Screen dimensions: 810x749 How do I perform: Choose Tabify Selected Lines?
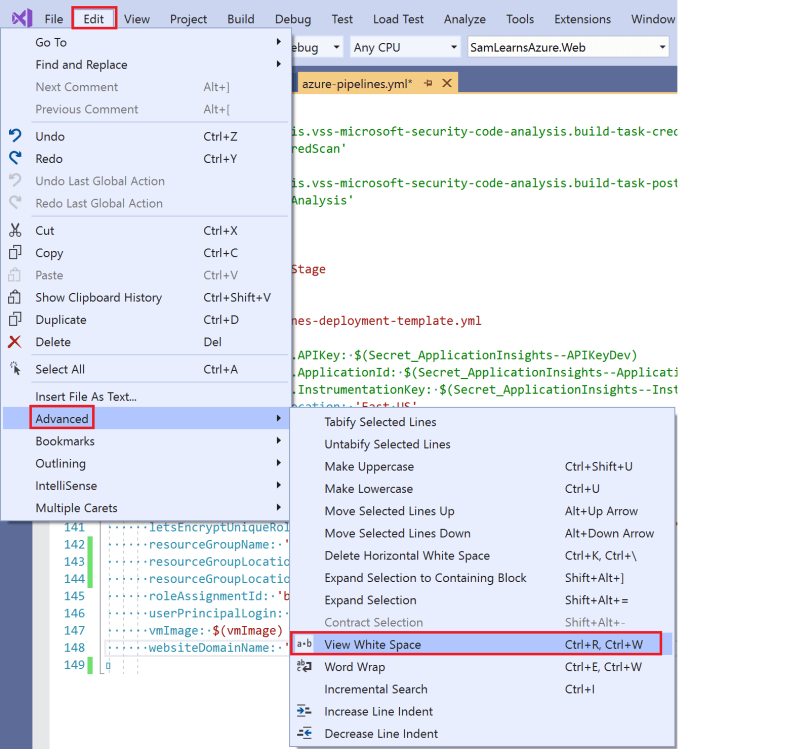pyautogui.click(x=482, y=422)
